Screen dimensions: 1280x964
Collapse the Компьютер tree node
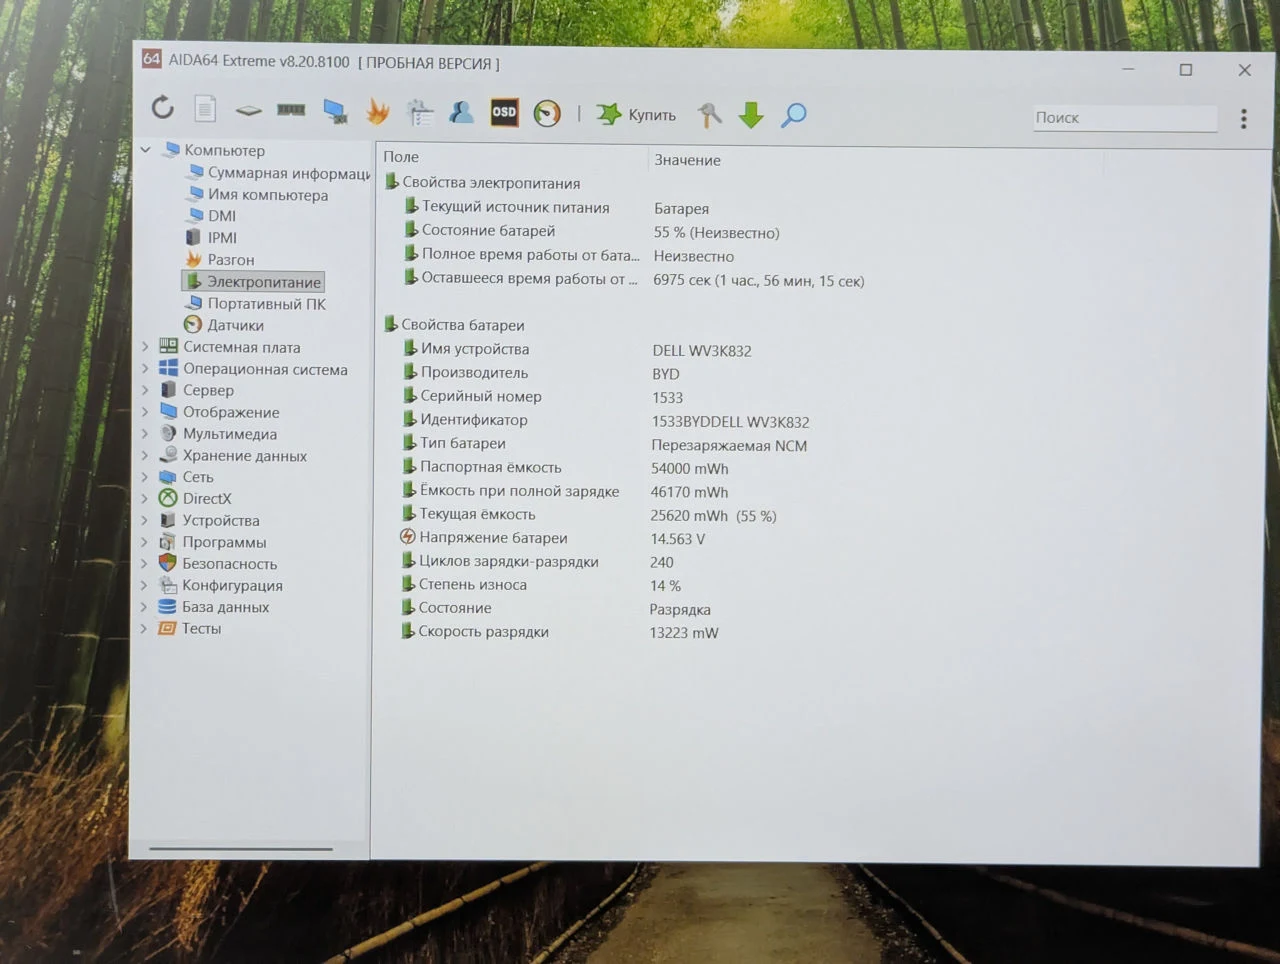coord(146,150)
